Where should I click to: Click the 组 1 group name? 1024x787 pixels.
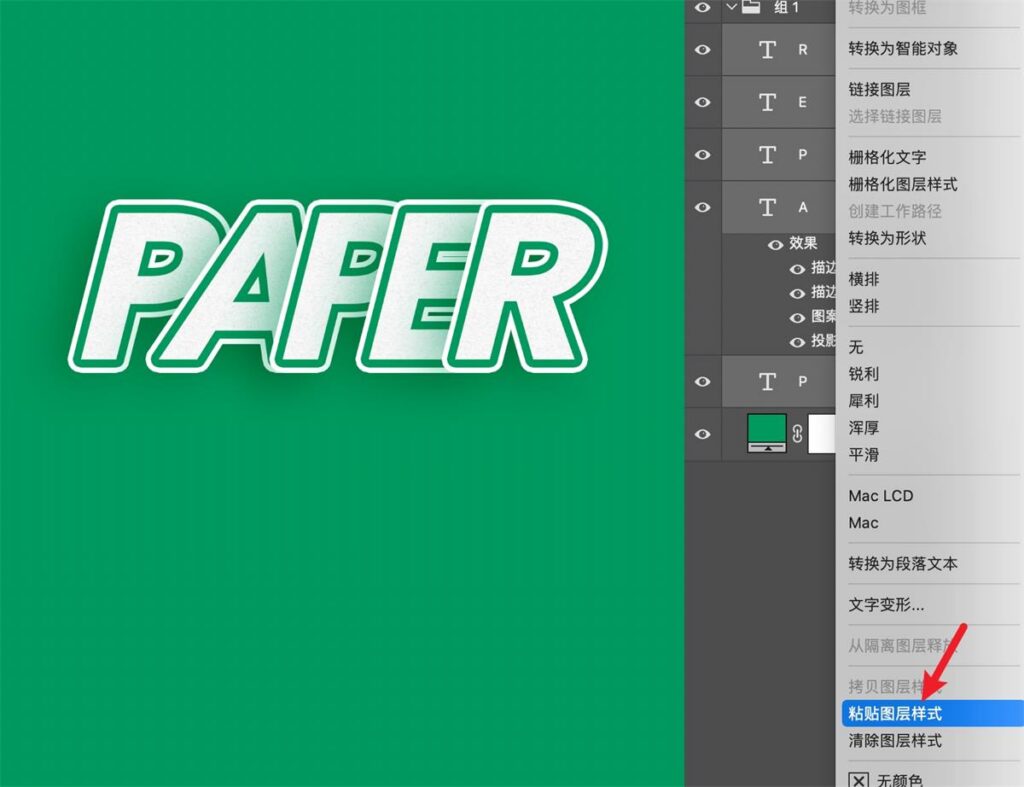coord(786,7)
